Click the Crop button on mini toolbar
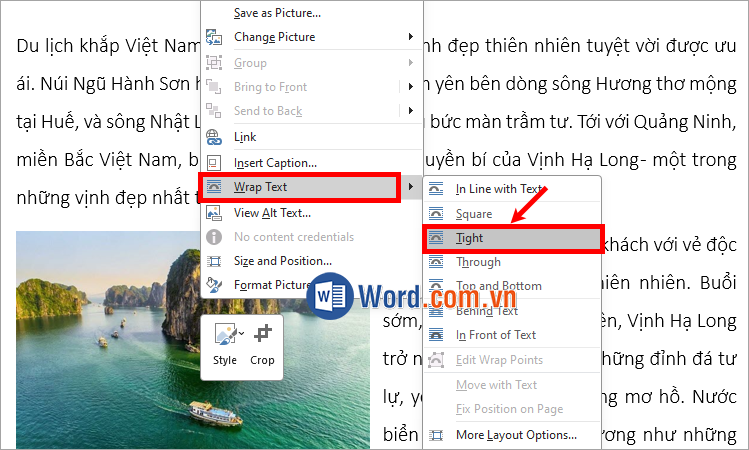The height and width of the screenshot is (450, 749). click(262, 345)
